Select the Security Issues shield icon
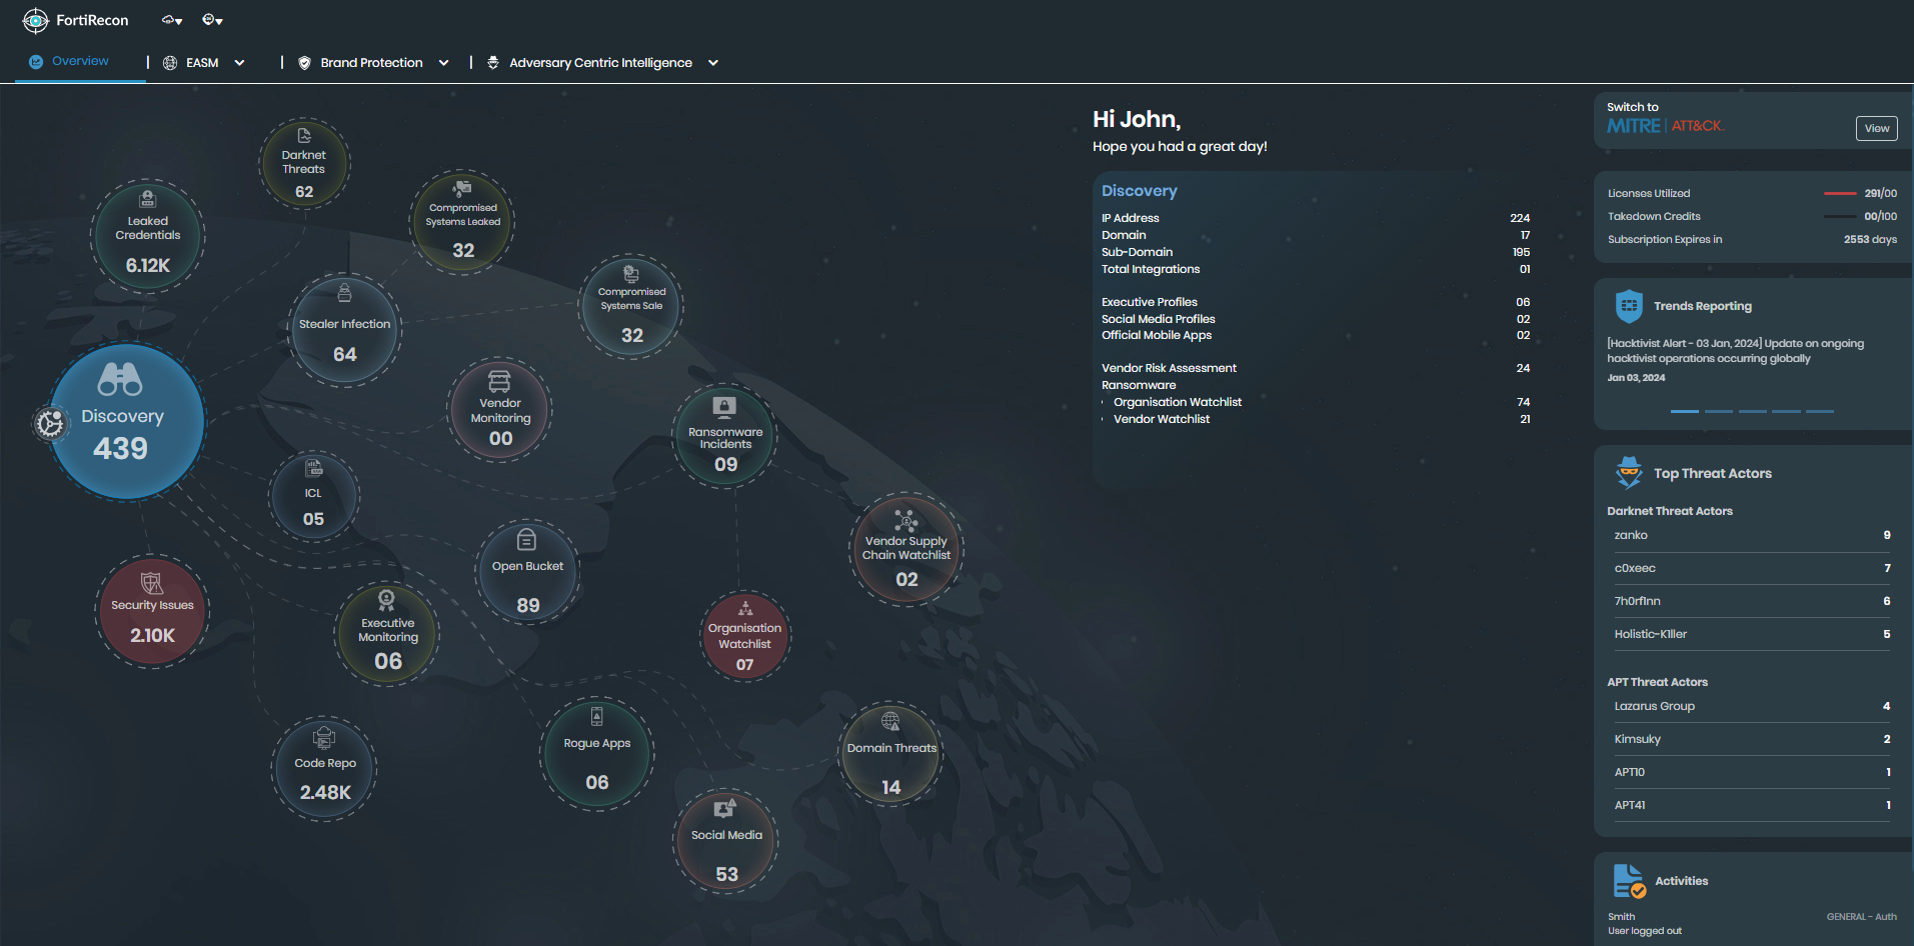 pyautogui.click(x=152, y=583)
